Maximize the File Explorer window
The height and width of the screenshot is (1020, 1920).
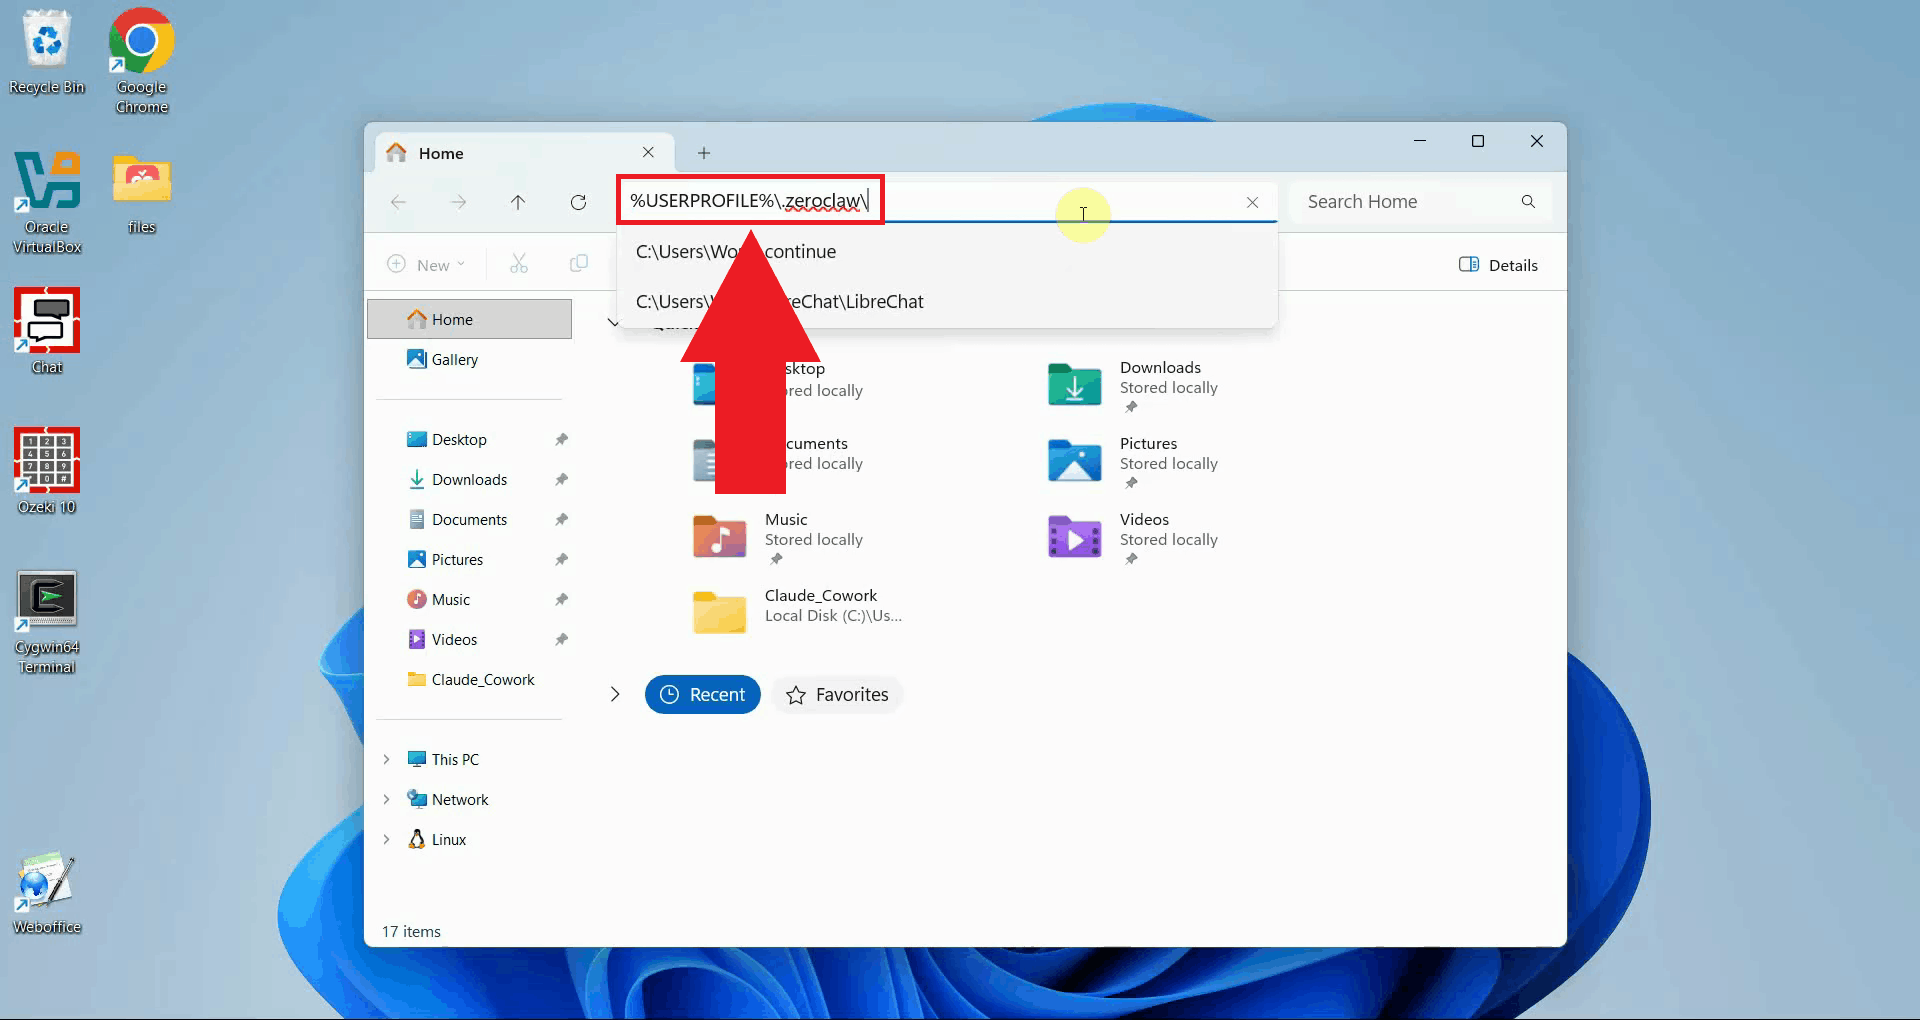click(1478, 141)
